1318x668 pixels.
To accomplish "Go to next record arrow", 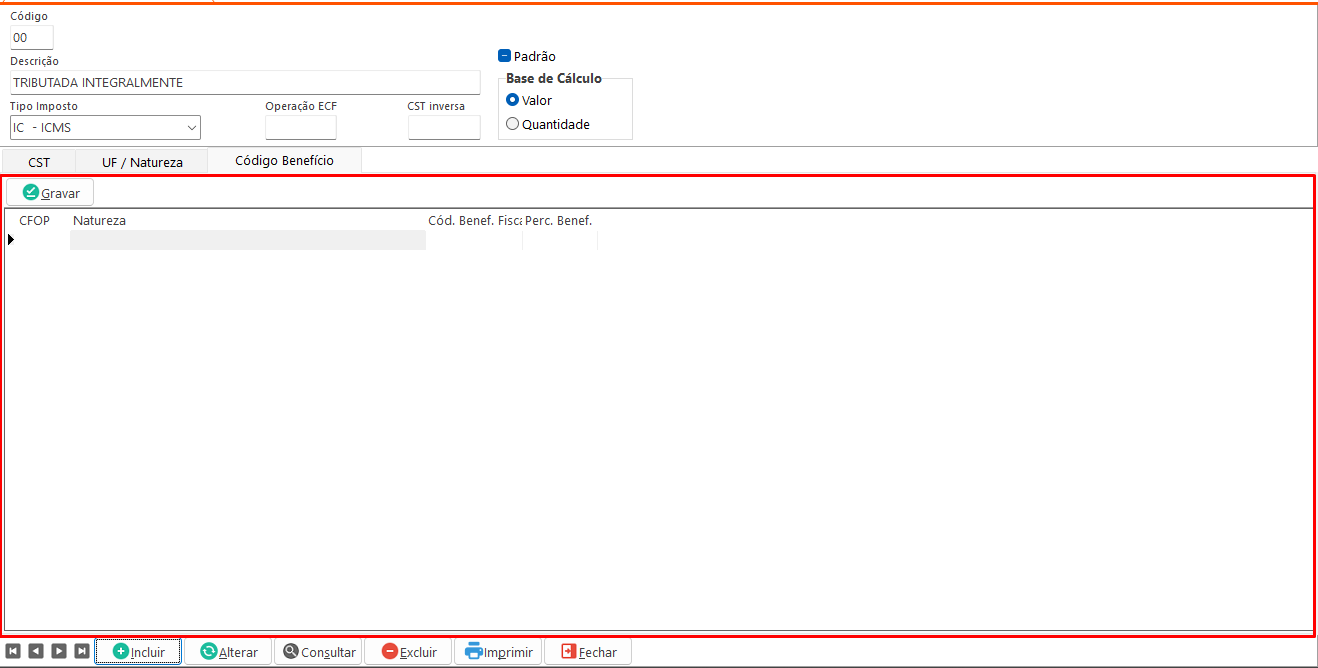I will point(59,651).
